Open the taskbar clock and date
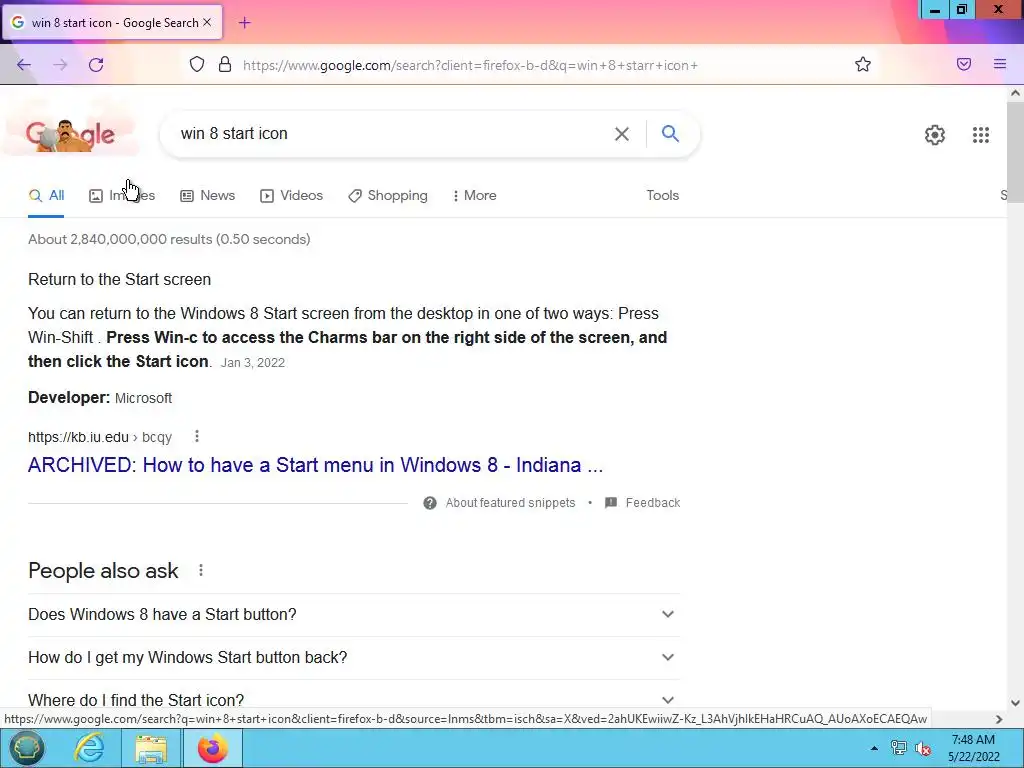 tap(974, 748)
